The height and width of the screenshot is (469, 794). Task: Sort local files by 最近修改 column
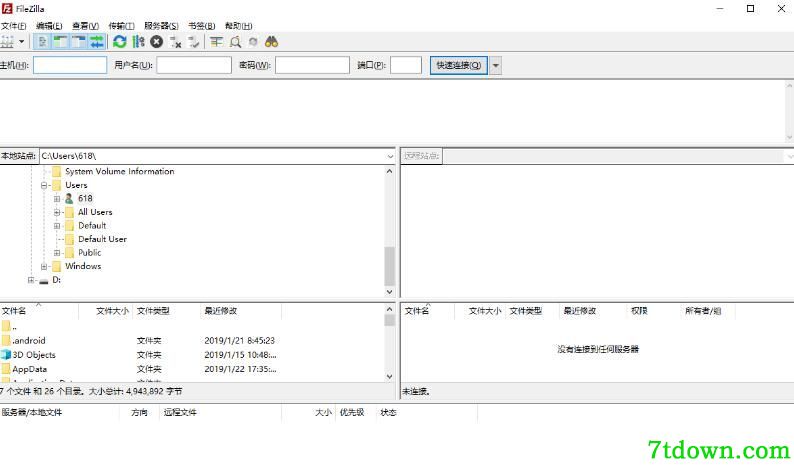click(x=241, y=311)
